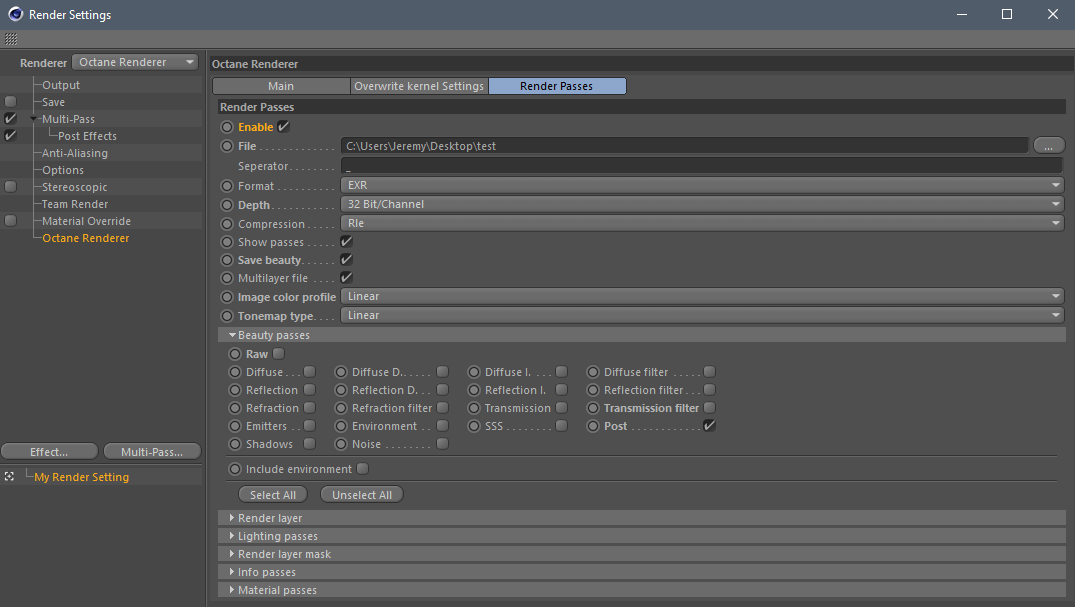Expand the Render layer mask section
Screen dimensions: 1075x607
pos(232,554)
